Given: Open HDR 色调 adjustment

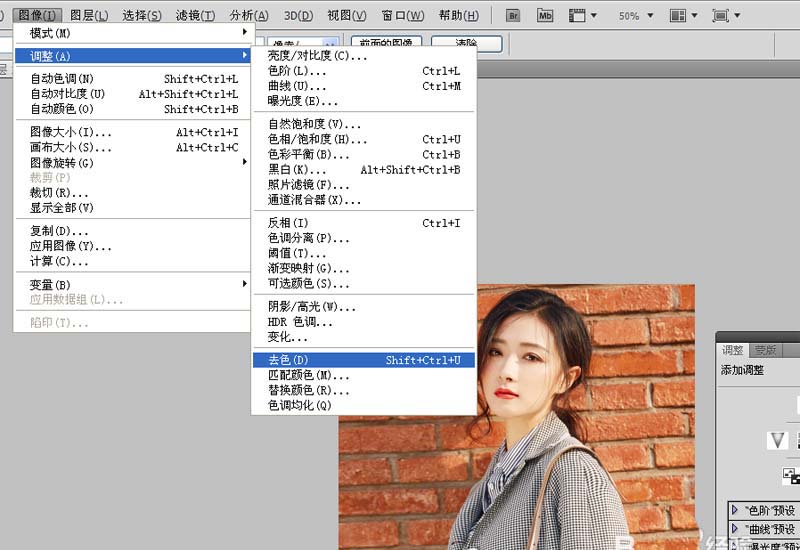Looking at the screenshot, I should click(364, 322).
